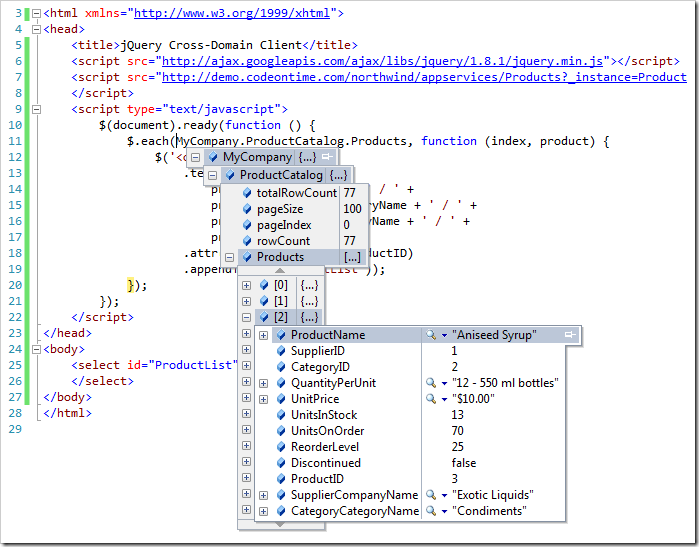Collapse the Products array node
Viewport: 699px width, 547px height.
(229, 257)
